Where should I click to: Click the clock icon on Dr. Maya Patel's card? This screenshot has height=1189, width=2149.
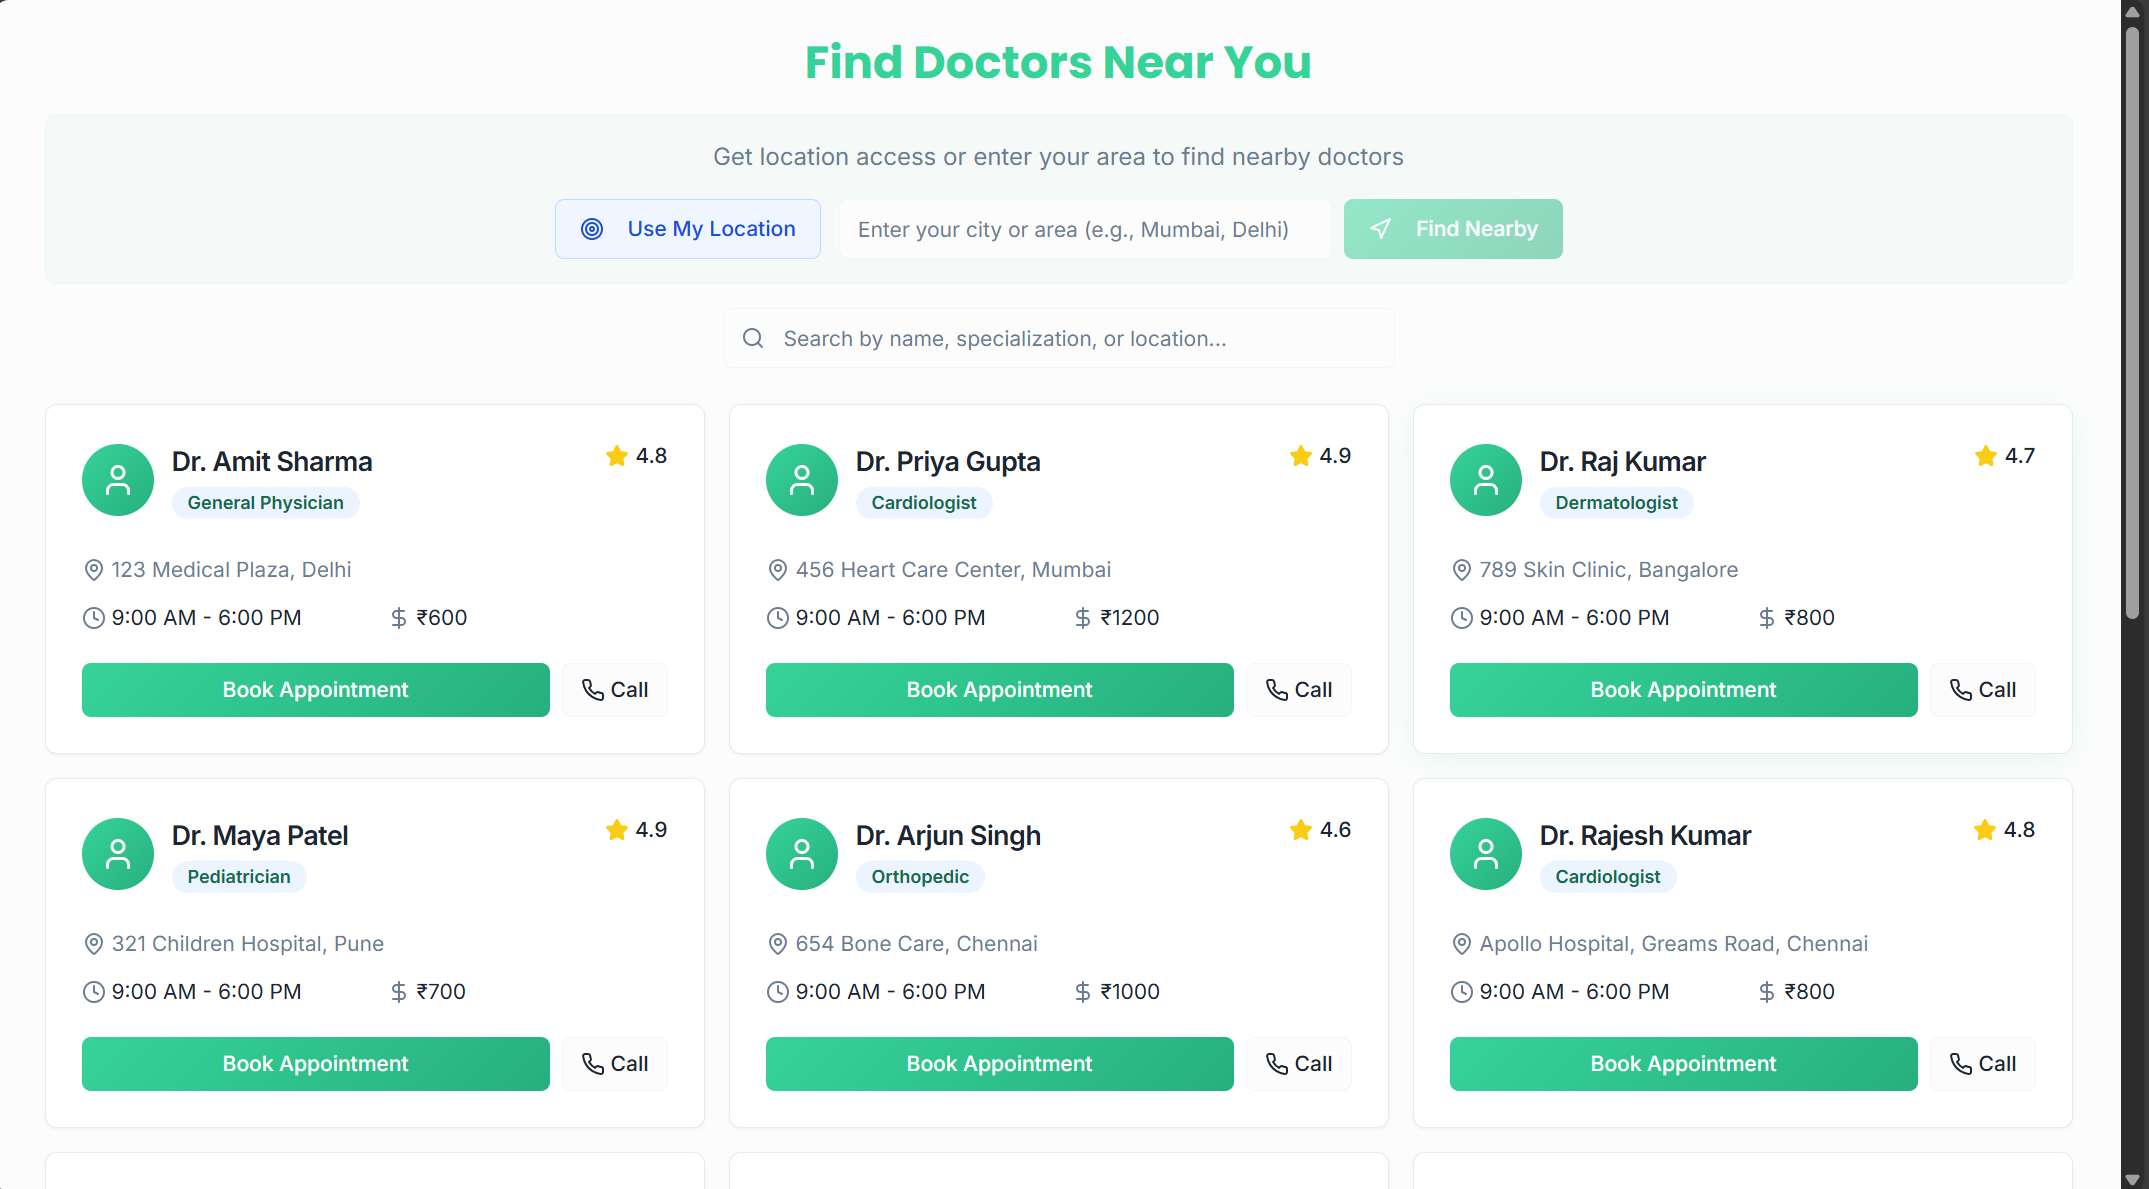93,991
